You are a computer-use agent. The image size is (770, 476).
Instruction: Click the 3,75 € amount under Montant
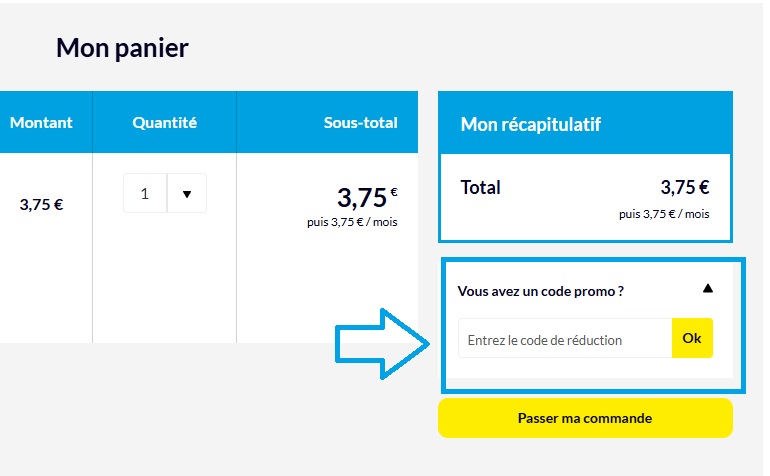click(42, 205)
